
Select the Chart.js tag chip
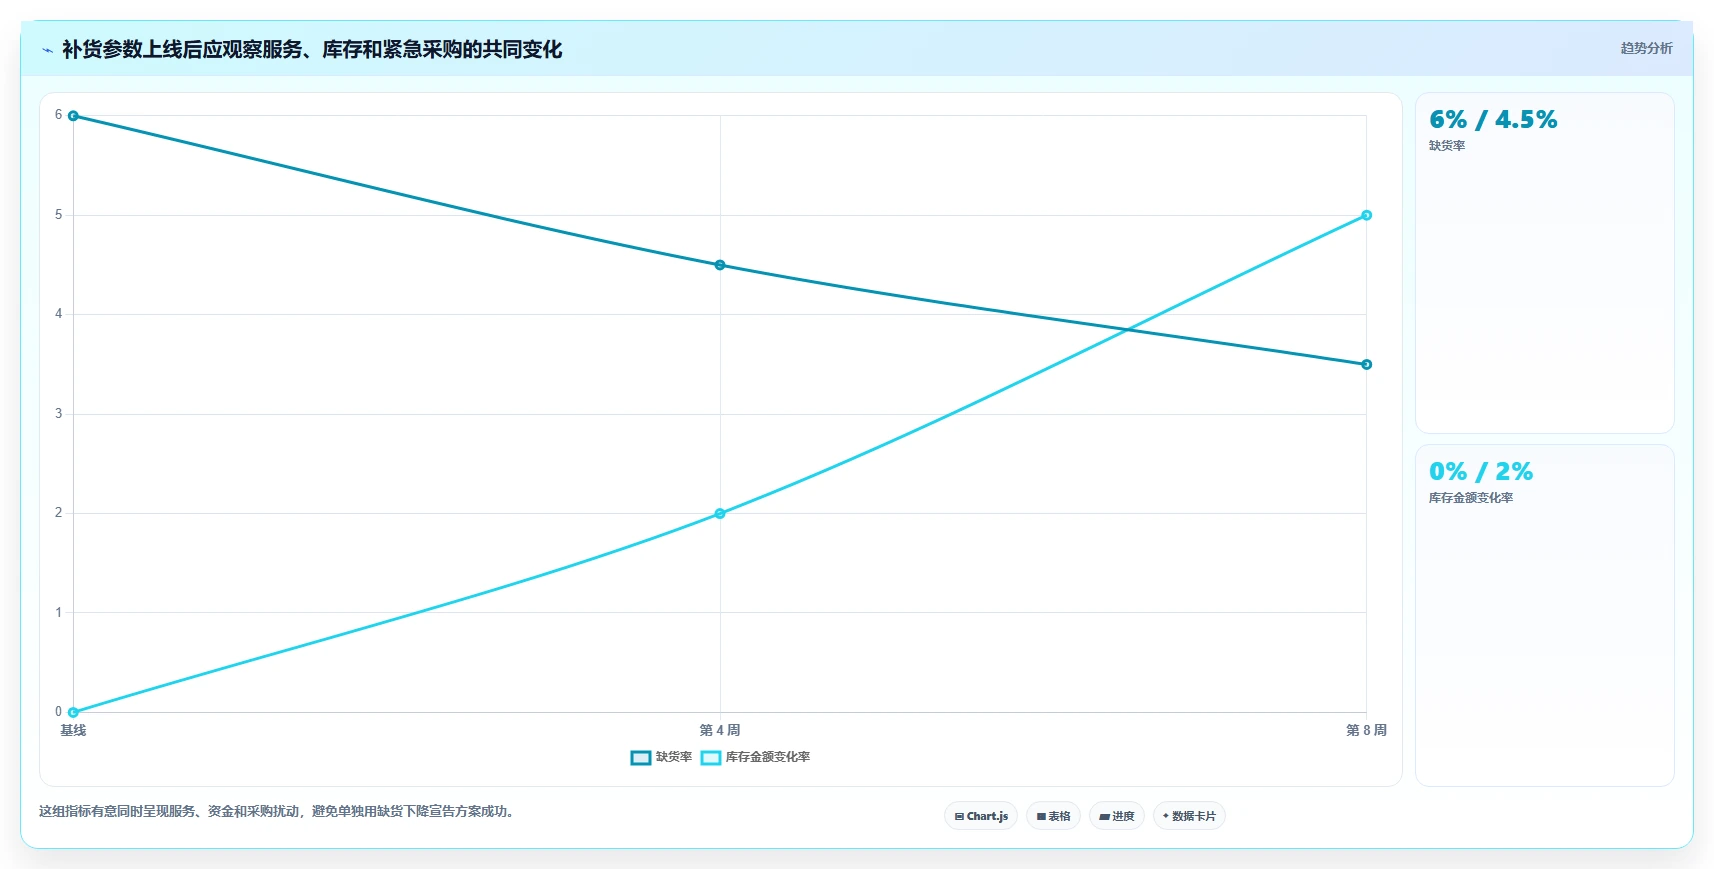click(x=981, y=816)
